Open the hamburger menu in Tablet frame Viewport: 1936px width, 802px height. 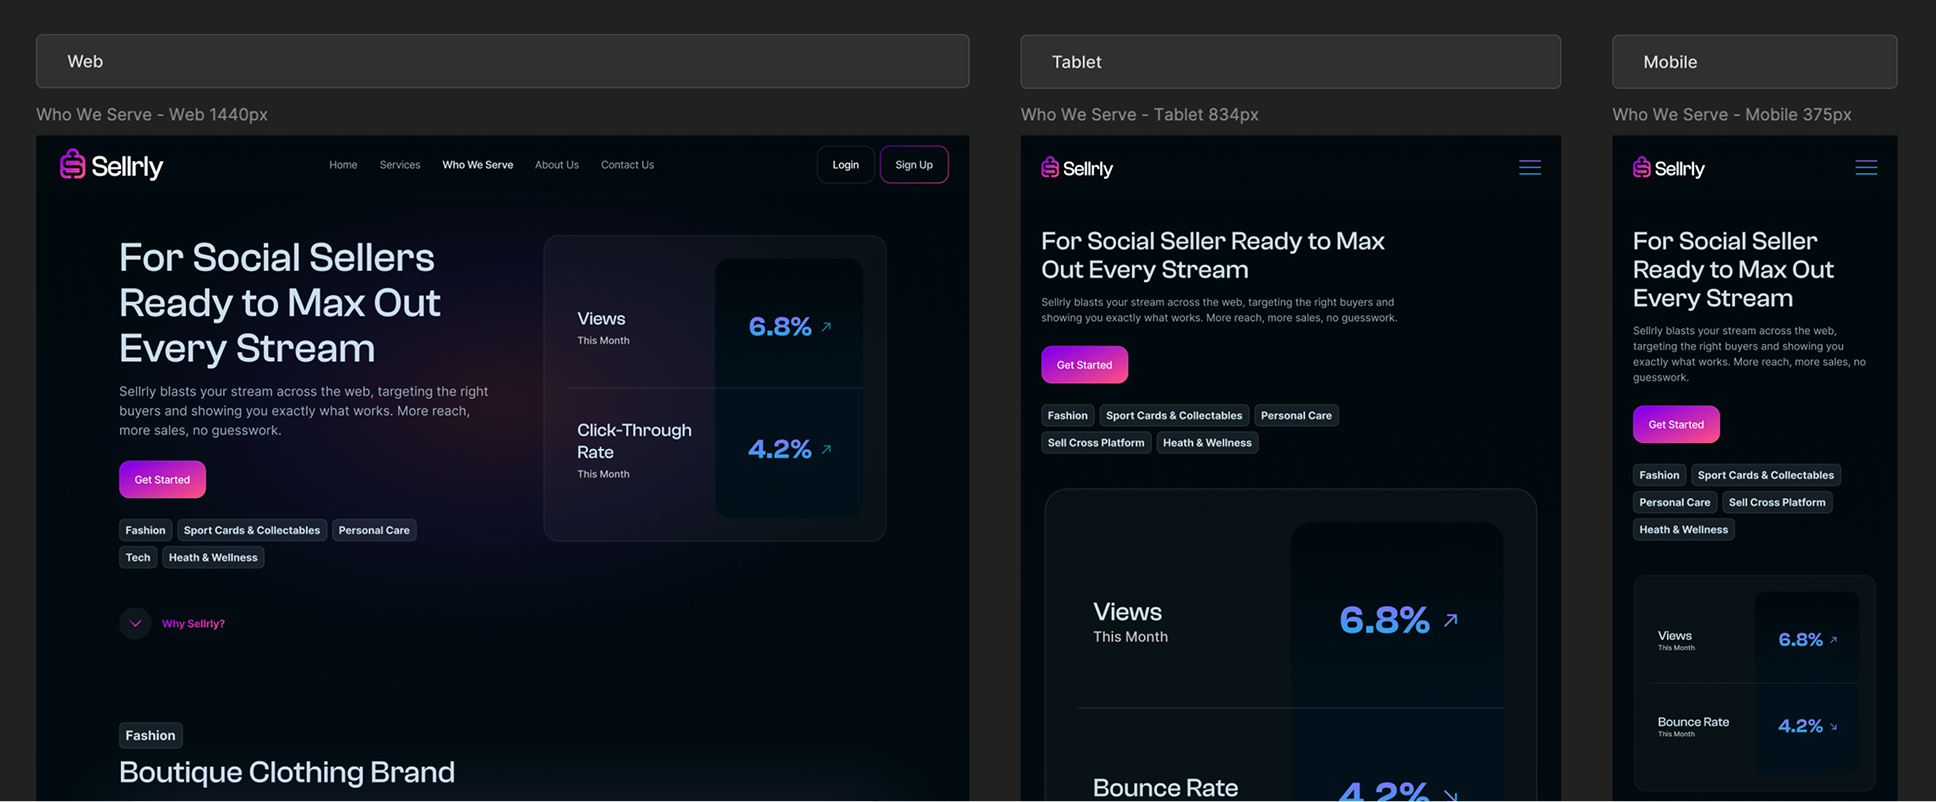point(1530,167)
